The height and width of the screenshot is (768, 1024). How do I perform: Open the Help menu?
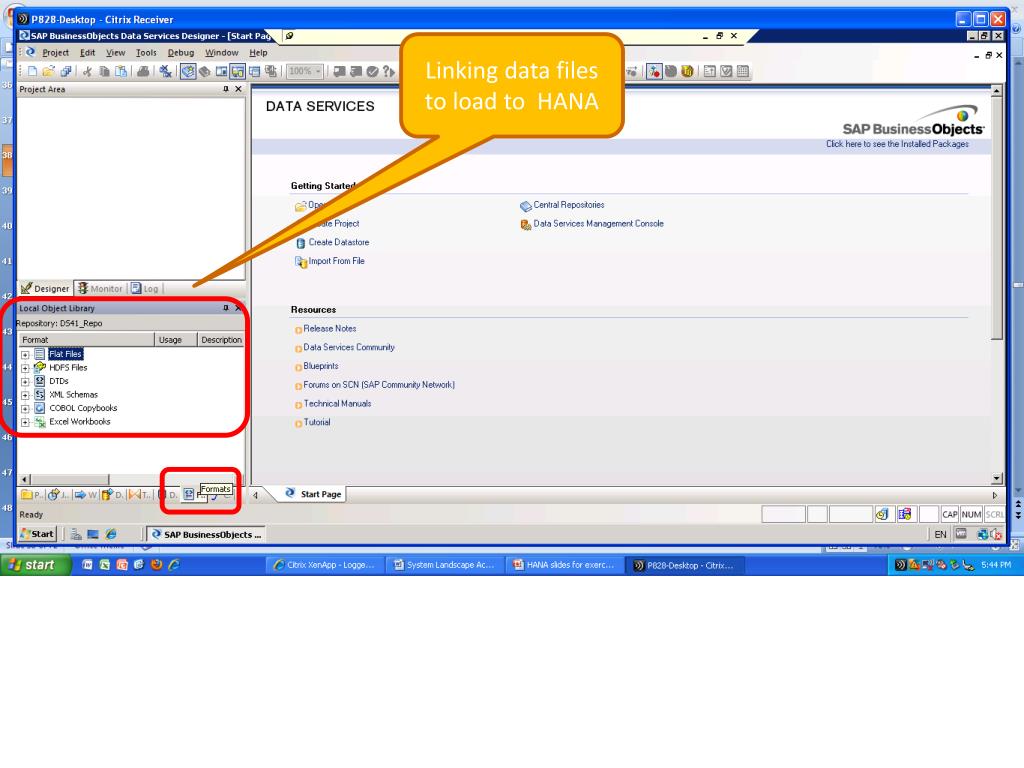[x=259, y=53]
